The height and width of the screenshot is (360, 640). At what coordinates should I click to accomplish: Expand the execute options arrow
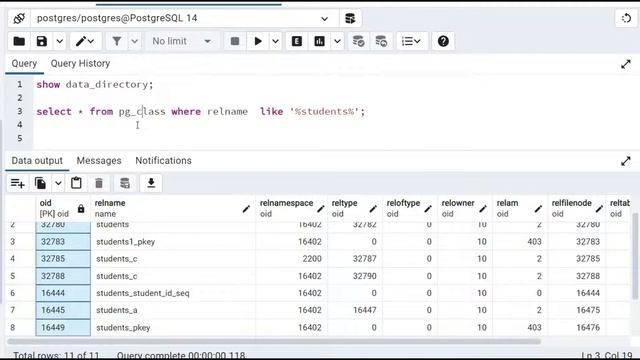coord(276,41)
